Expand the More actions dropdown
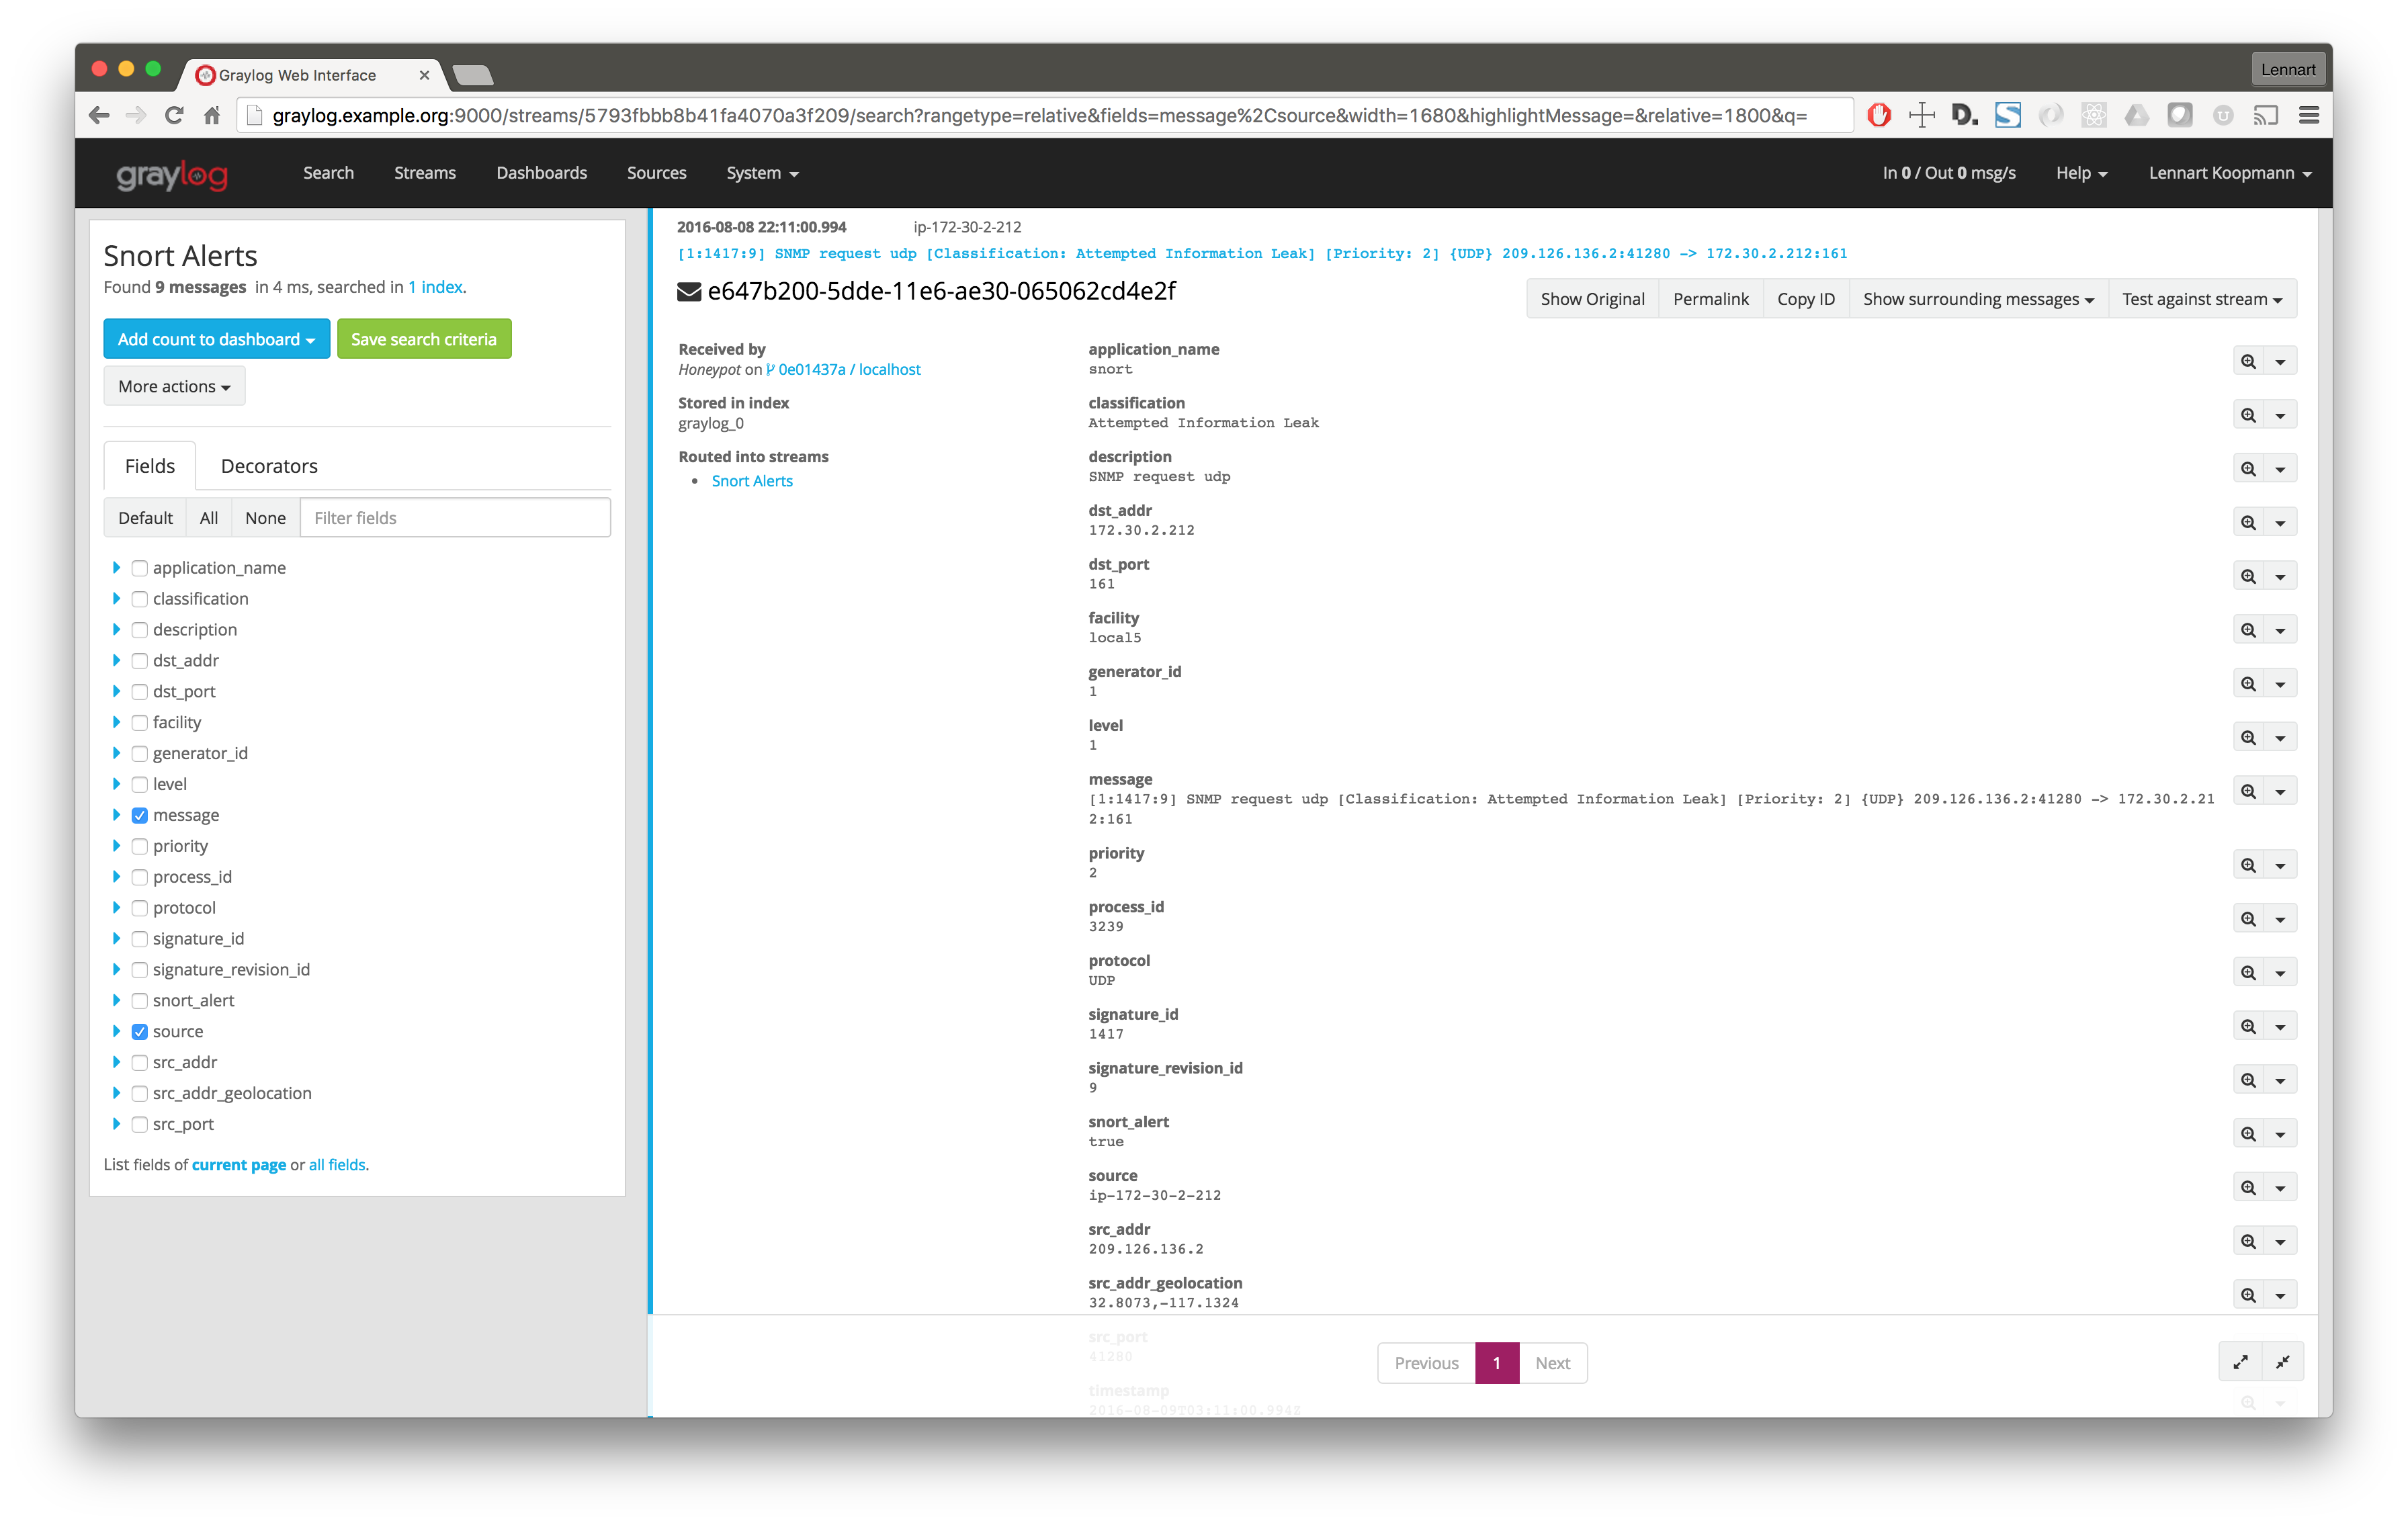This screenshot has height=1525, width=2408. [174, 386]
